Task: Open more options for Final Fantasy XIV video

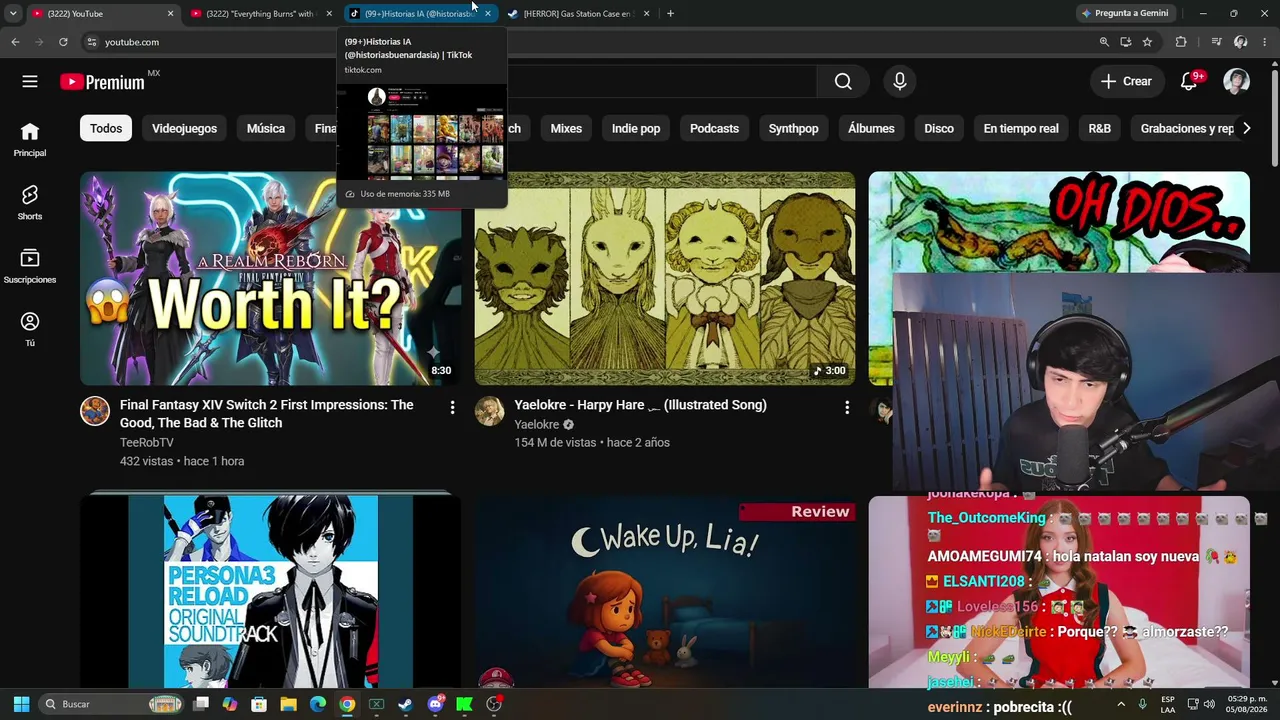Action: 452,407
